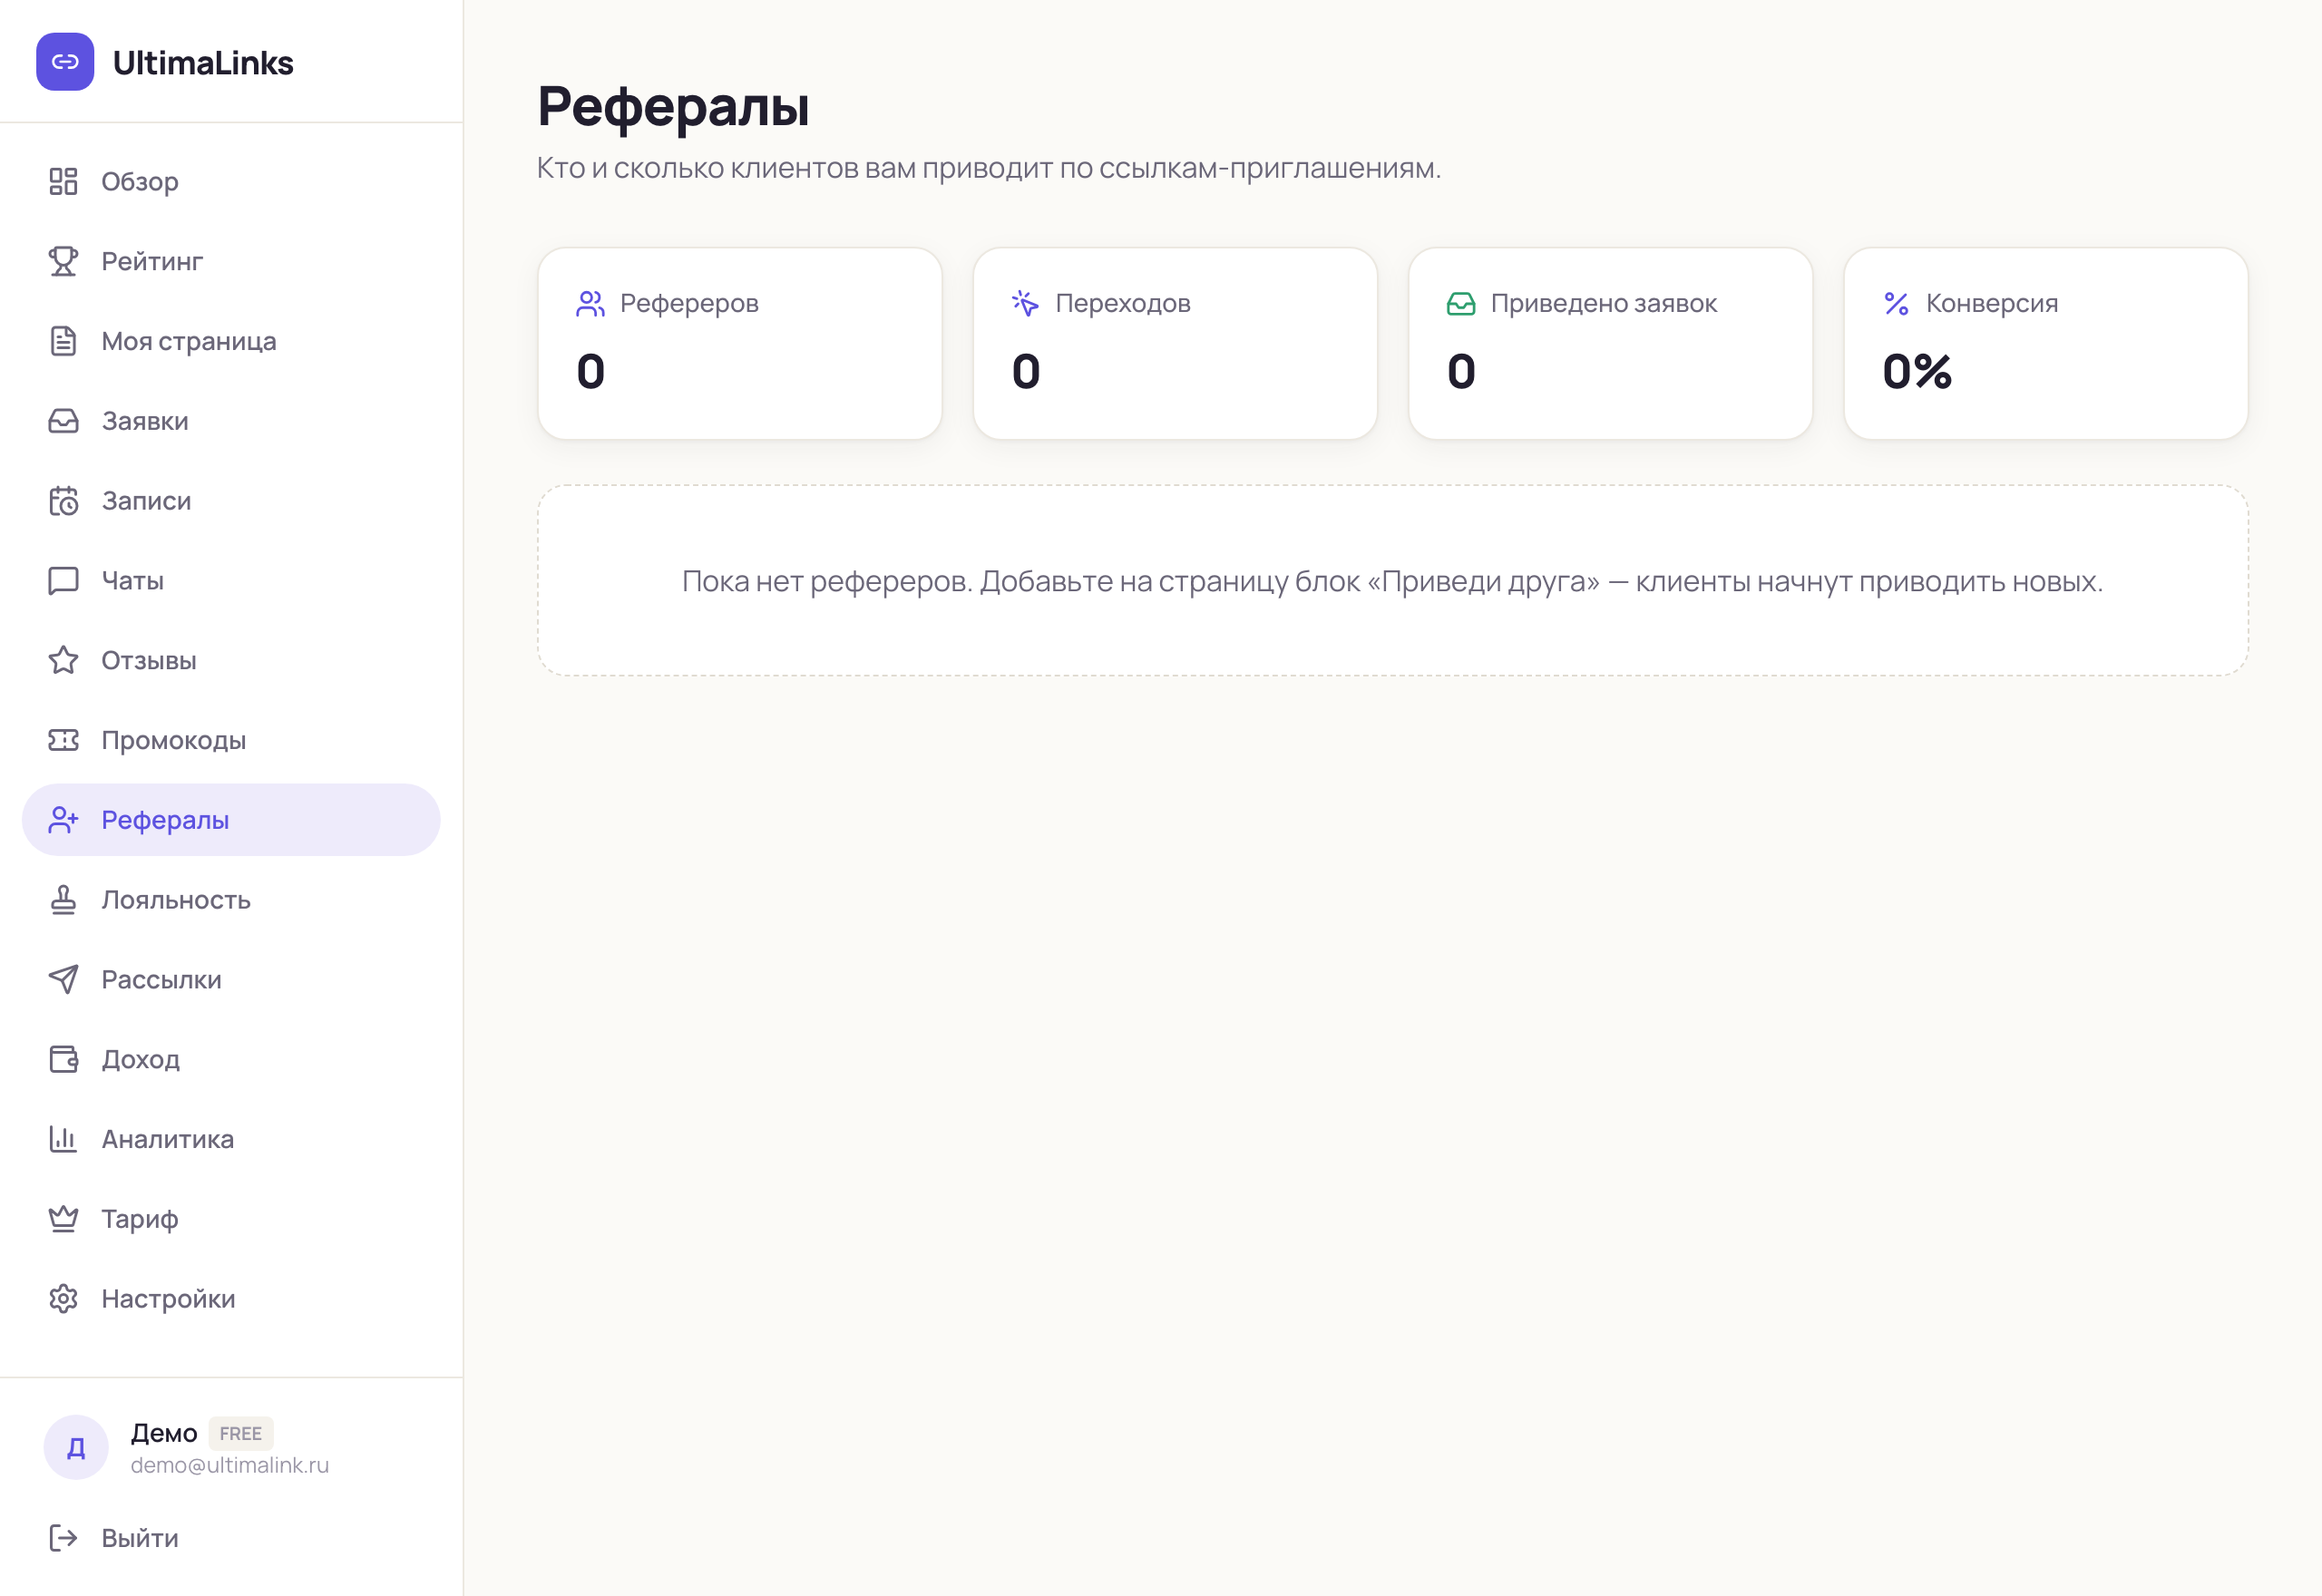2322x1596 pixels.
Task: Click the Промокоды ticket icon
Action: [x=63, y=740]
